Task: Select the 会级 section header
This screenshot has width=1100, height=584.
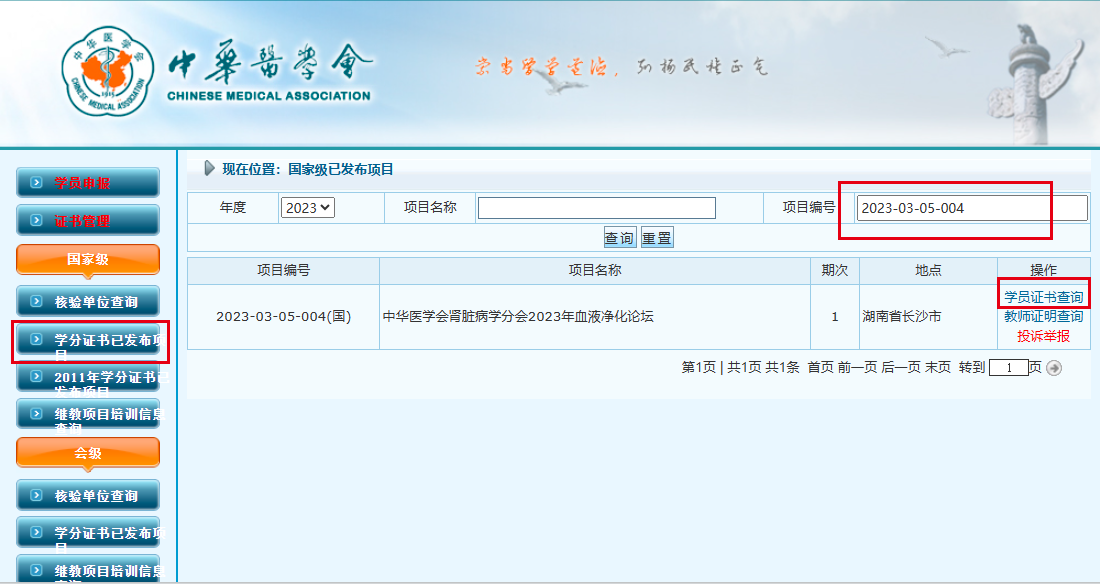Action: pyautogui.click(x=88, y=454)
